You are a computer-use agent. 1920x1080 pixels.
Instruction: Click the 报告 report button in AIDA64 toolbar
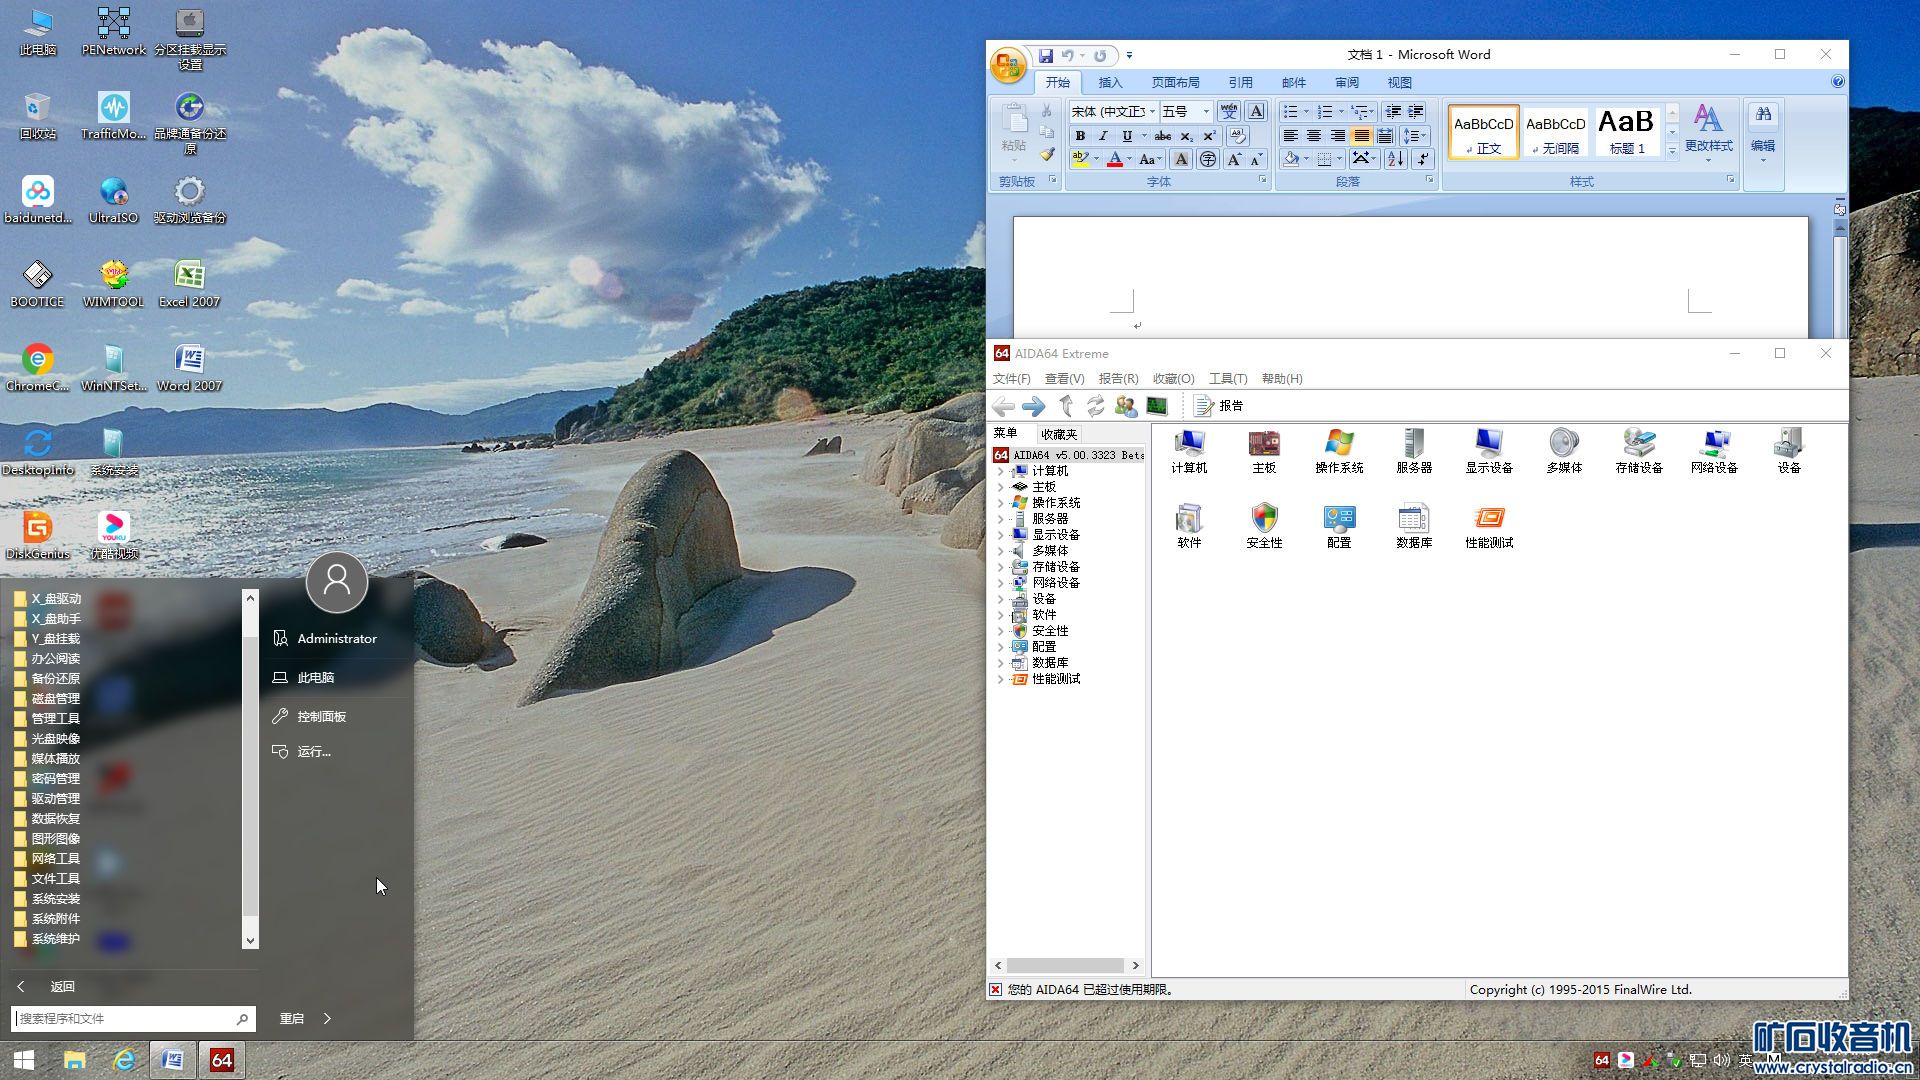click(x=1219, y=406)
